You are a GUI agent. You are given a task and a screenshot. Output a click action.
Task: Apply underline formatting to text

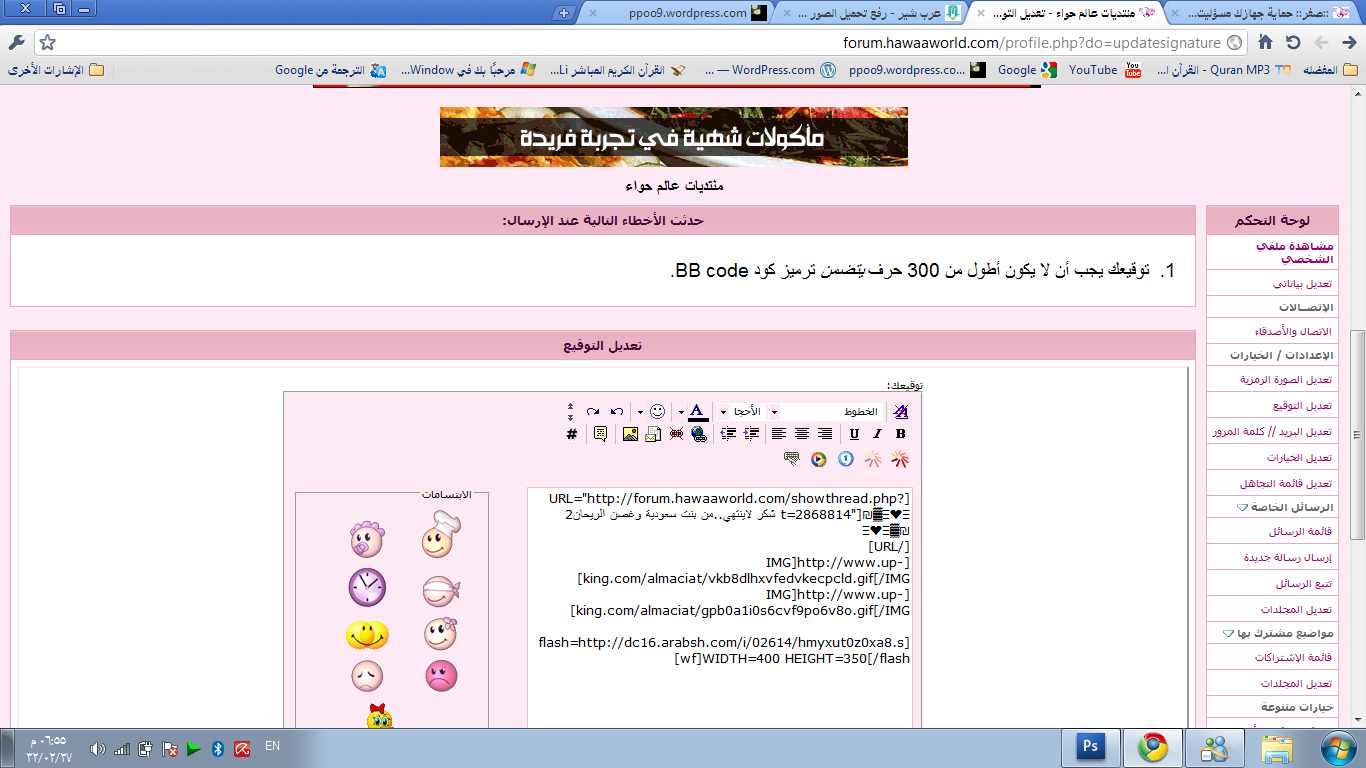click(854, 434)
